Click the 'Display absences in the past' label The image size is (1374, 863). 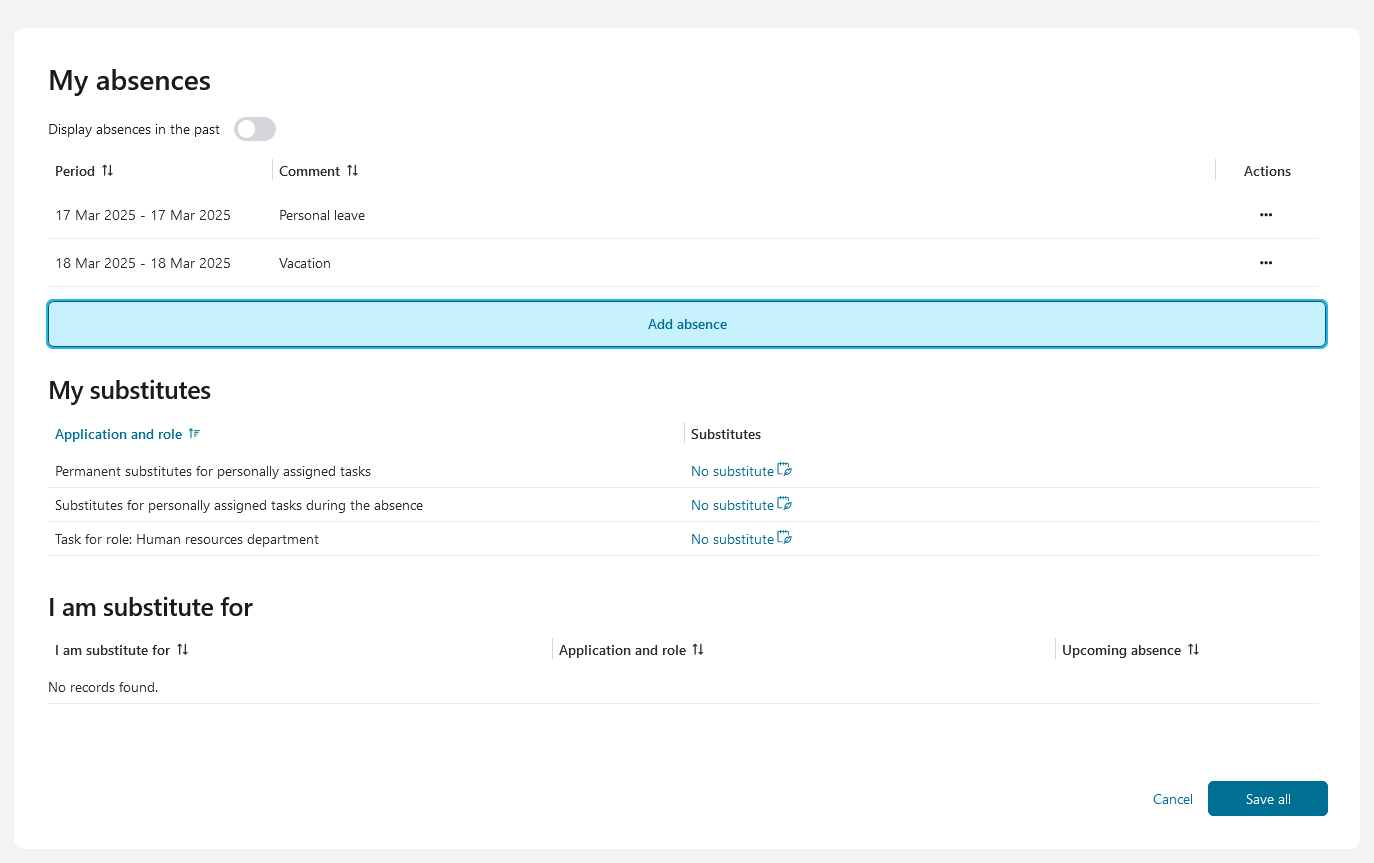click(x=134, y=129)
